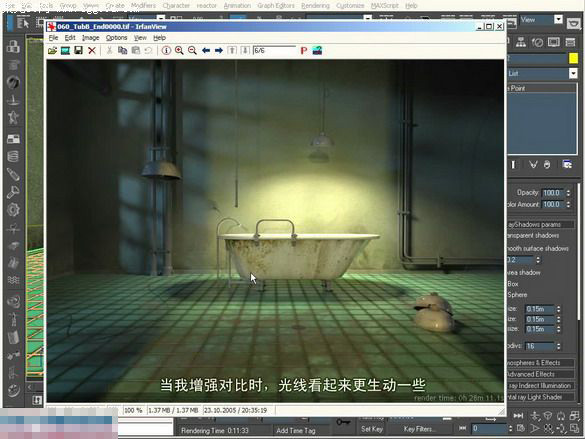The height and width of the screenshot is (439, 585).
Task: Adjust the subdivs 16 spinner arrows
Action: pos(559,346)
